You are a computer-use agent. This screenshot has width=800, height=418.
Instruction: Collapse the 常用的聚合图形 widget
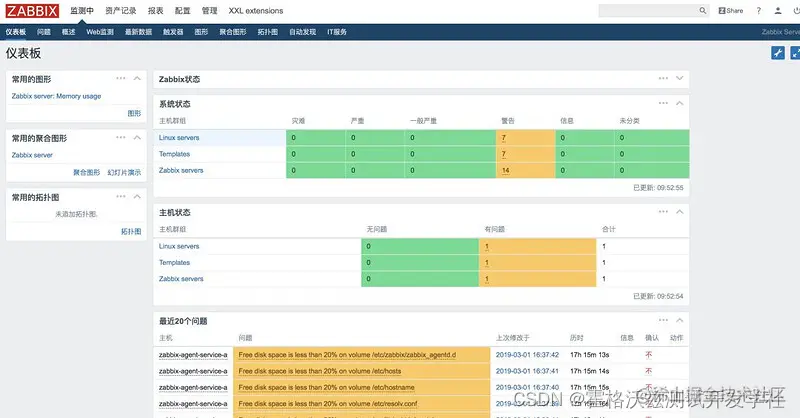click(x=137, y=138)
